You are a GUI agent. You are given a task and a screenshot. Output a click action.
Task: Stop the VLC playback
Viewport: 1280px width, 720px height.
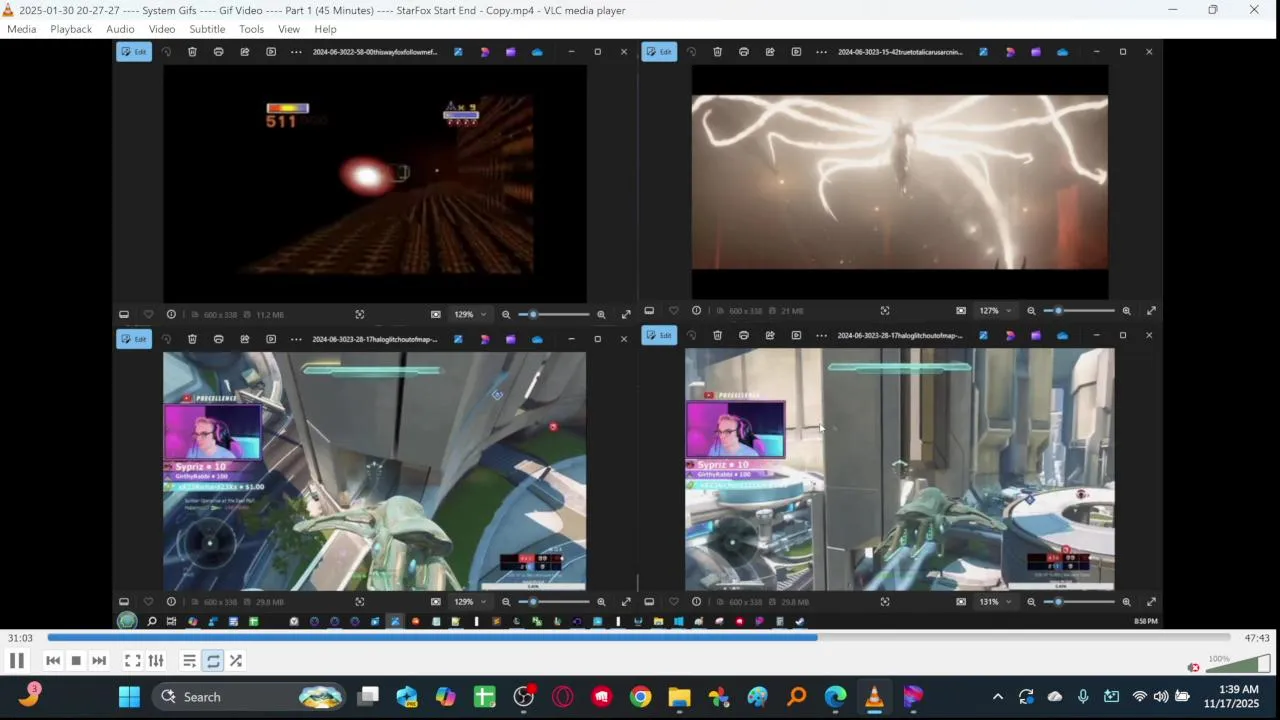point(76,661)
